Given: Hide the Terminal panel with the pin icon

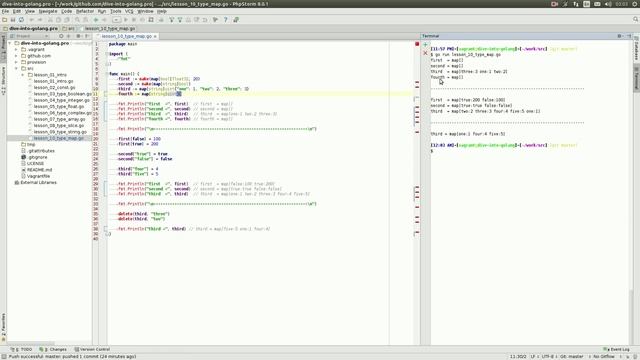Looking at the screenshot, I should (629, 36).
